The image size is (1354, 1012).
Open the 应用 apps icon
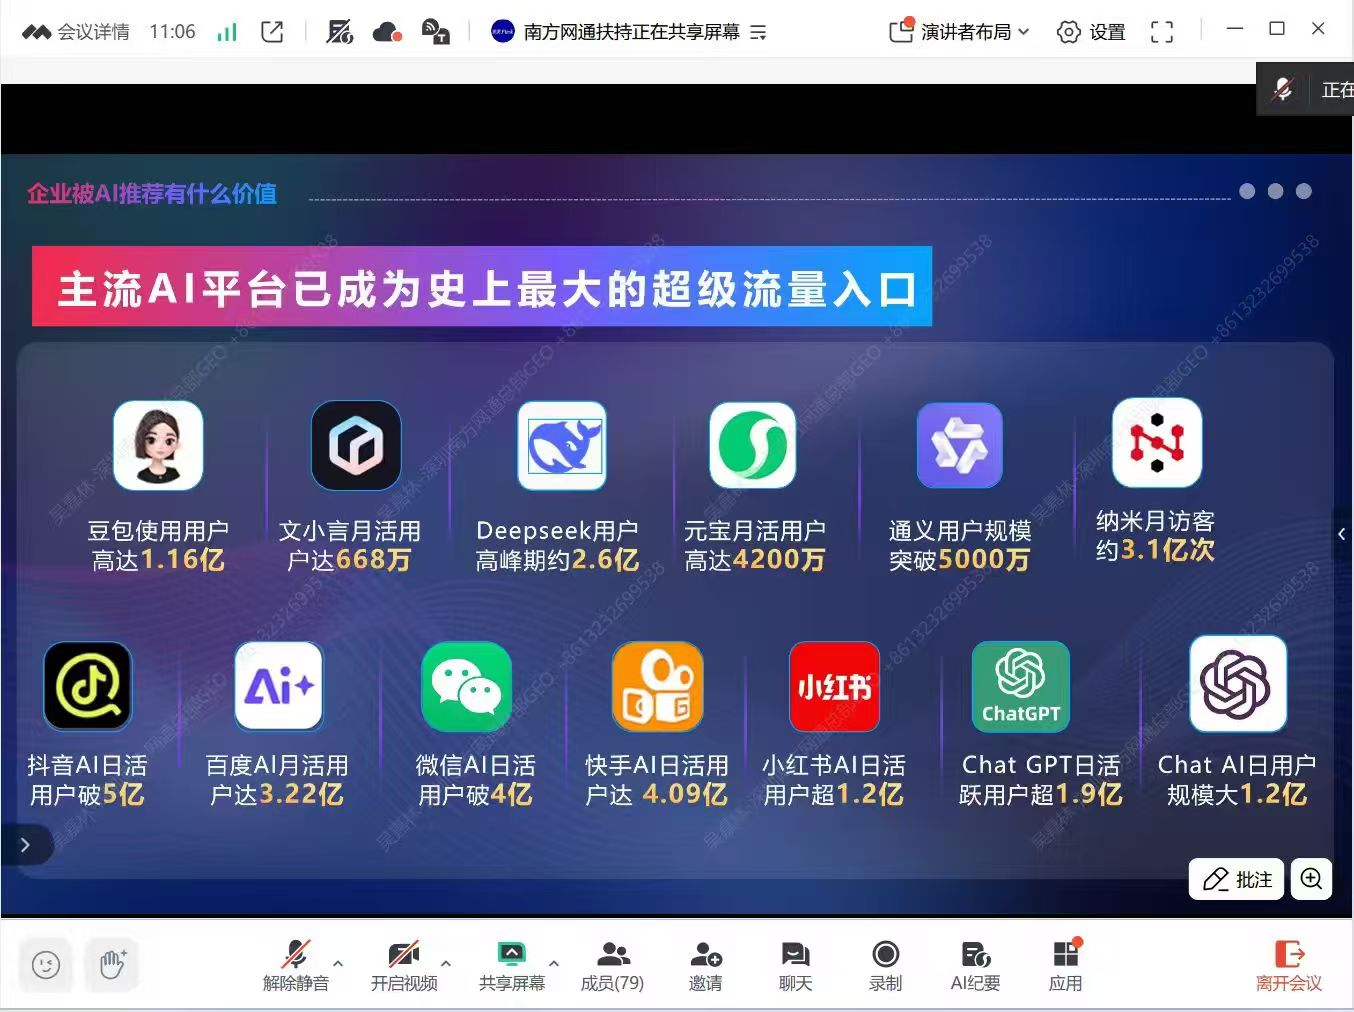click(x=1065, y=965)
